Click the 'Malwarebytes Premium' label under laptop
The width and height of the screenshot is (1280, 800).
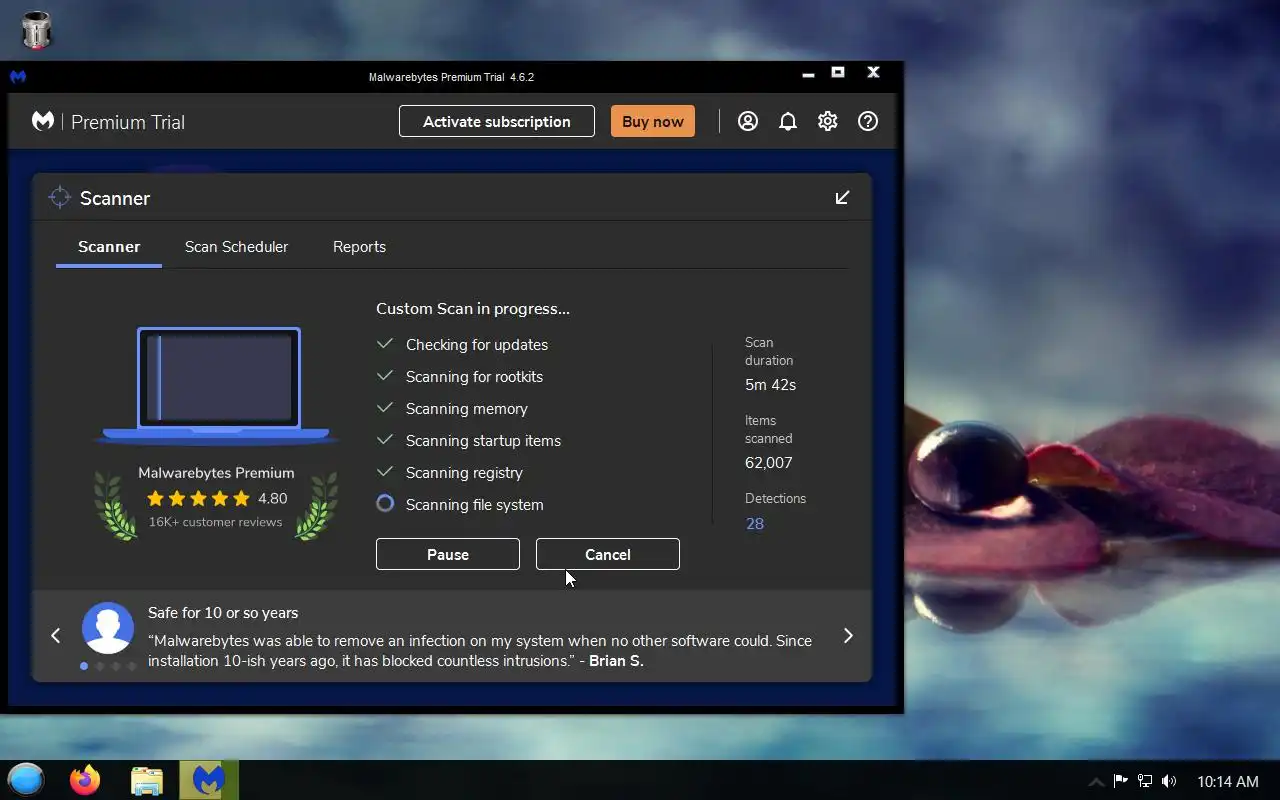pos(216,473)
